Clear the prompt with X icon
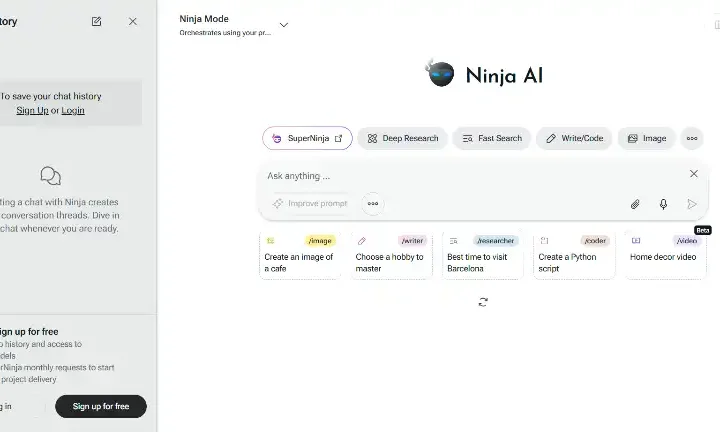The image size is (720, 432). (x=694, y=174)
